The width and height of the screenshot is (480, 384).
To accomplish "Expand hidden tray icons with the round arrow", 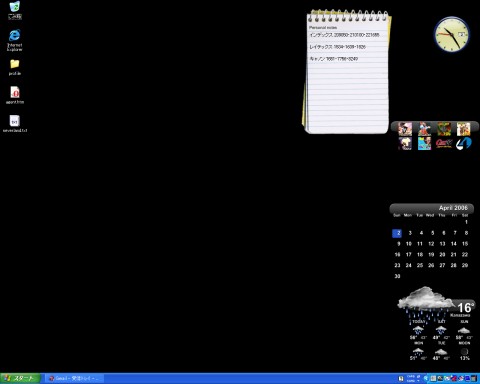I will pos(426,378).
